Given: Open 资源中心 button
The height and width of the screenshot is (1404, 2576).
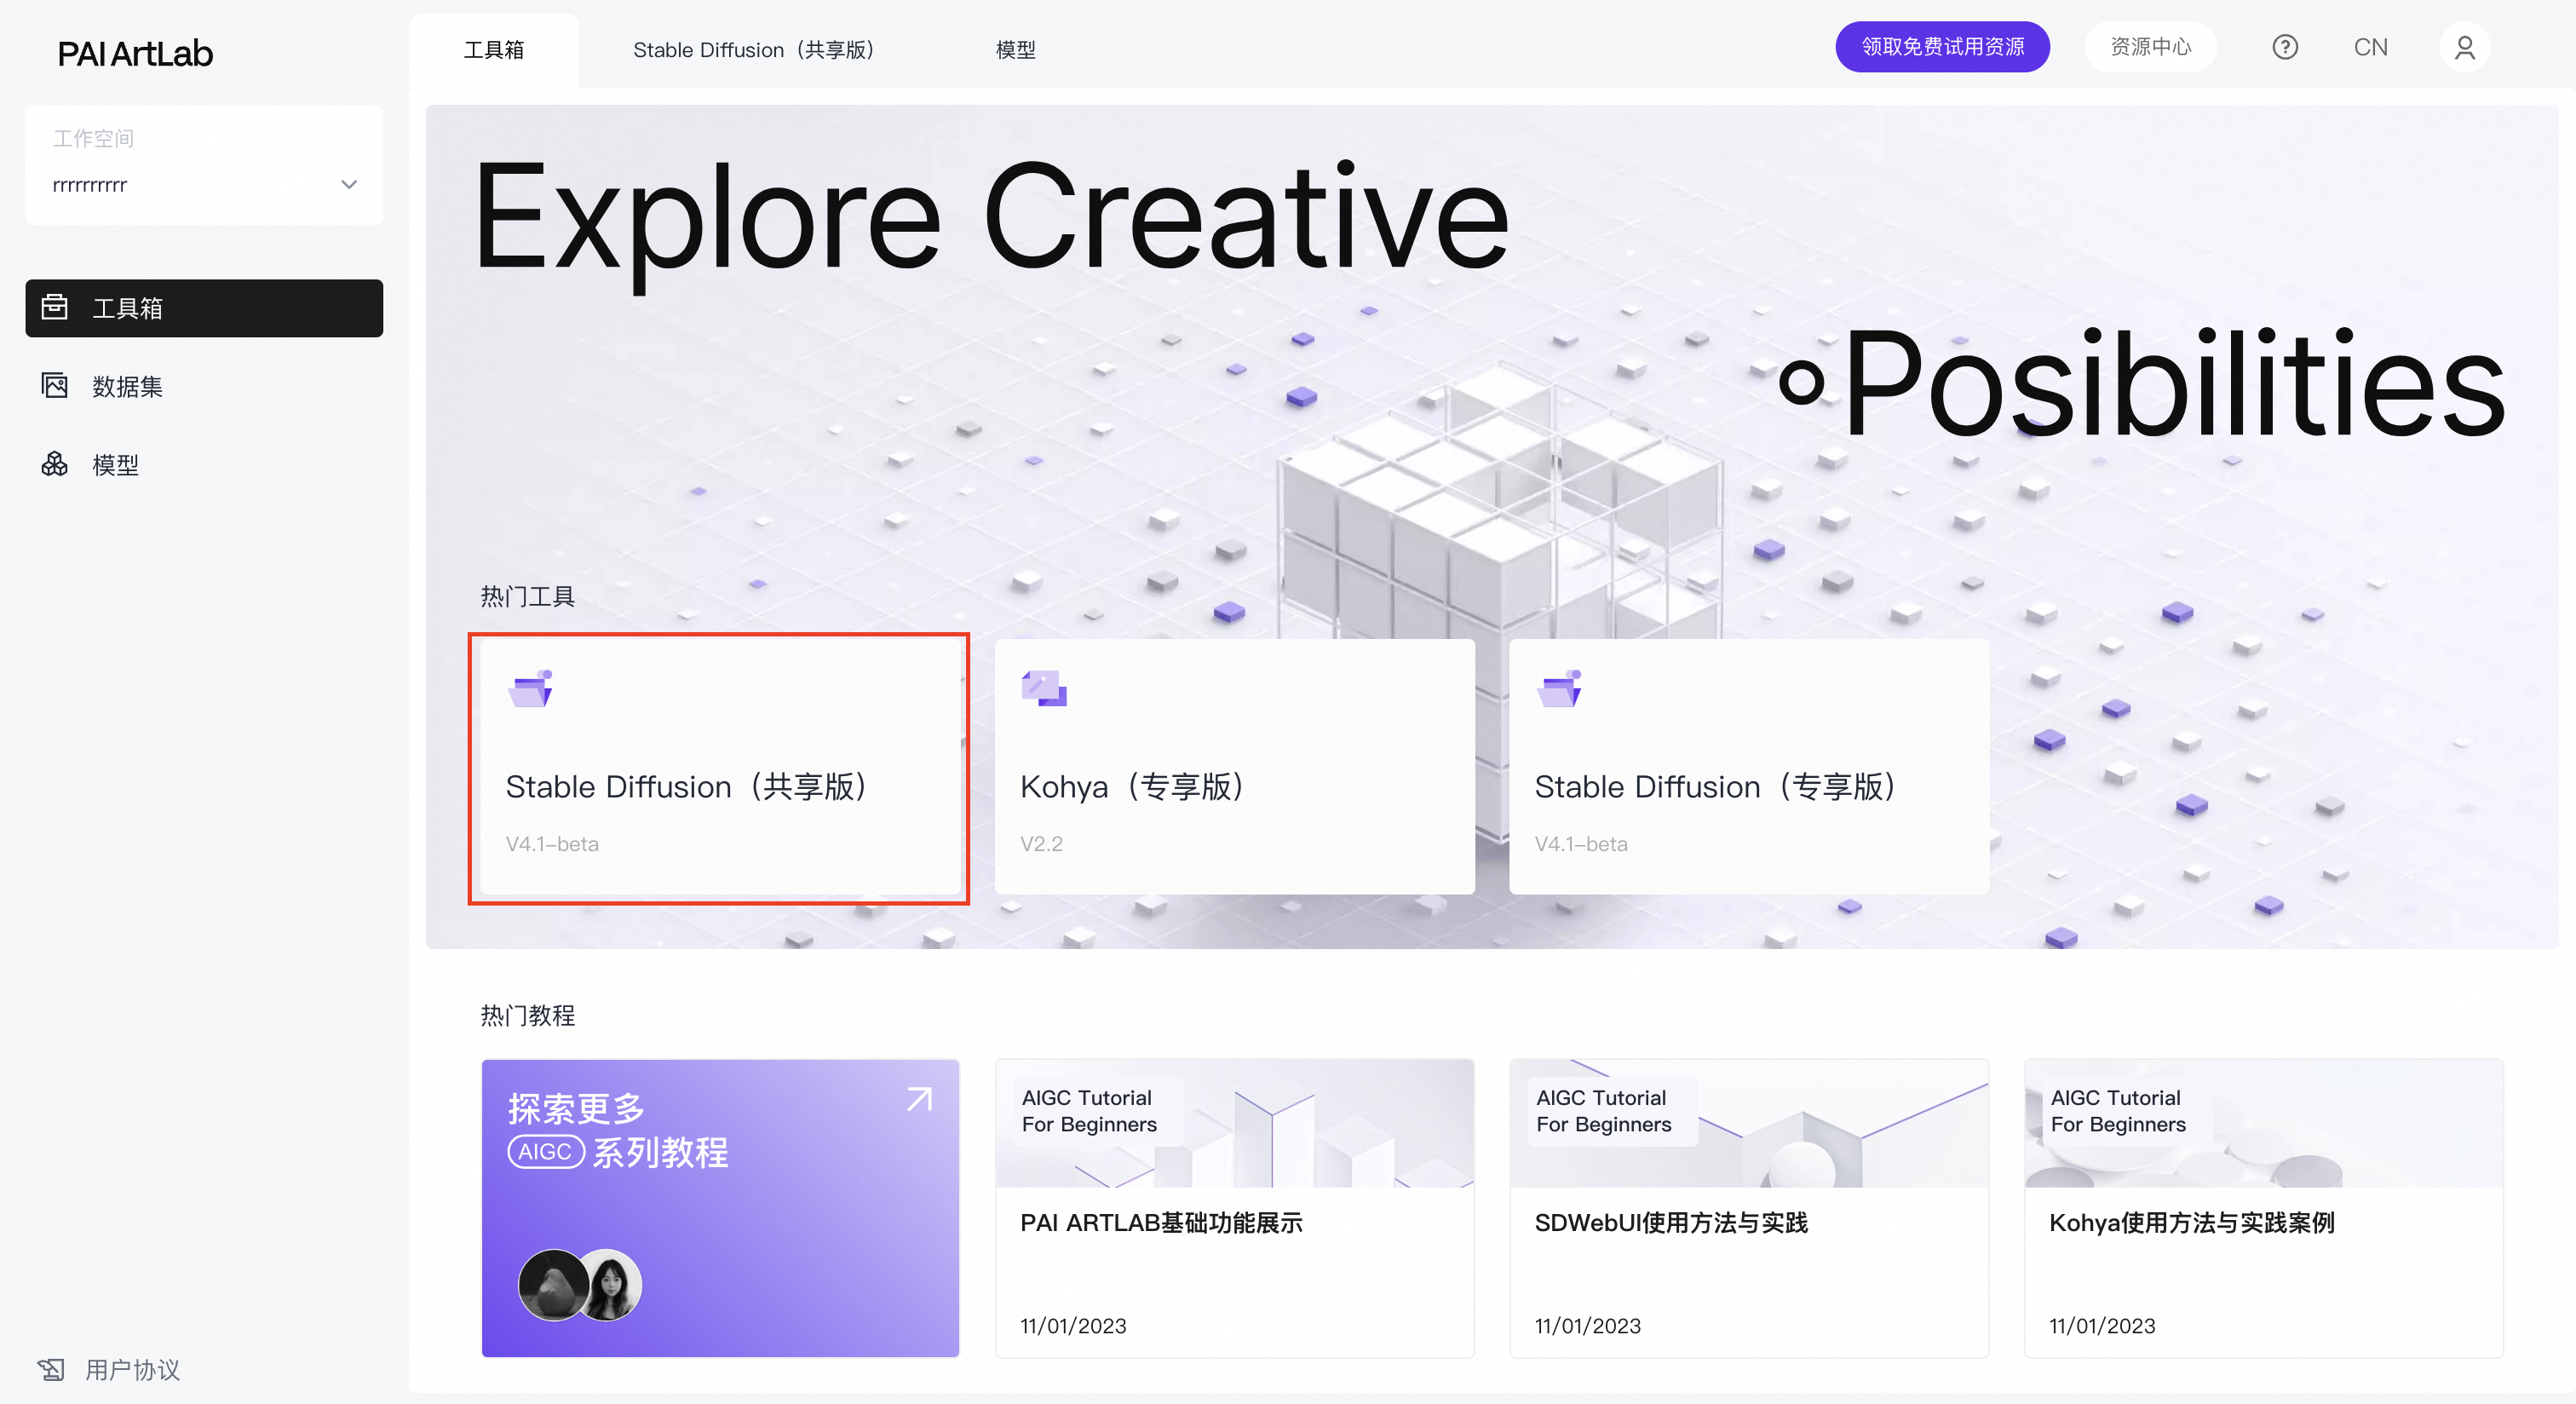Looking at the screenshot, I should point(2150,47).
